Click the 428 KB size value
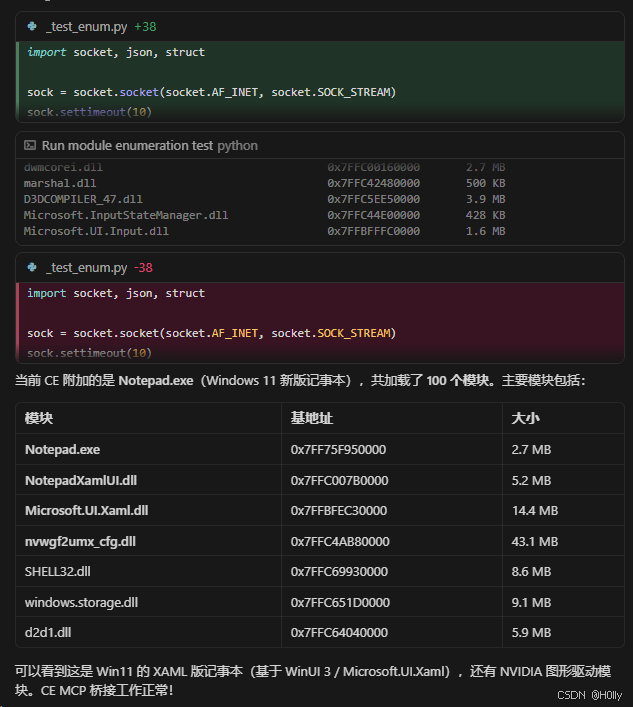The image size is (633, 707). click(485, 215)
